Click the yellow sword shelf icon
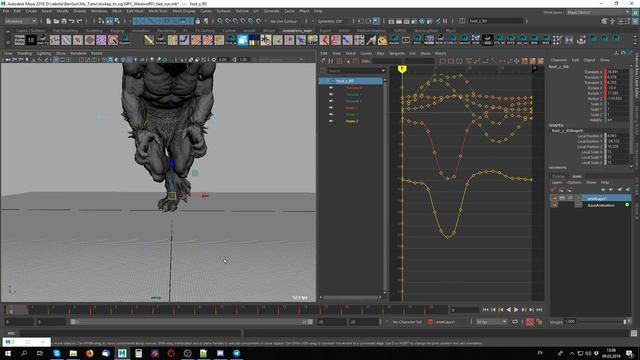The width and height of the screenshot is (640, 360). tap(149, 40)
